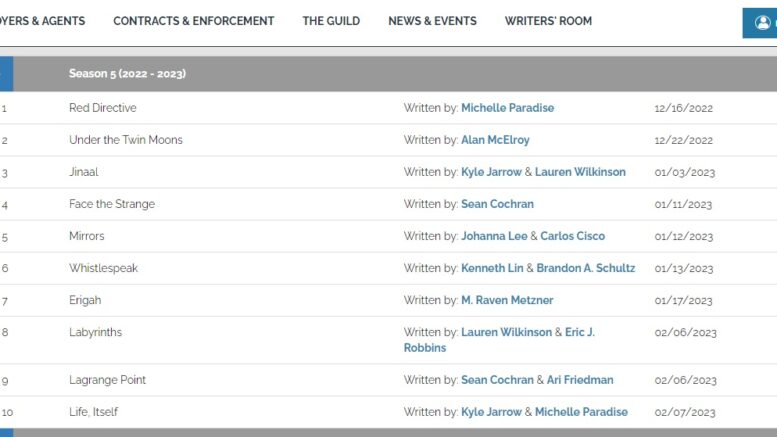Select the Season 5 (2022 - 2023) header

(x=127, y=74)
